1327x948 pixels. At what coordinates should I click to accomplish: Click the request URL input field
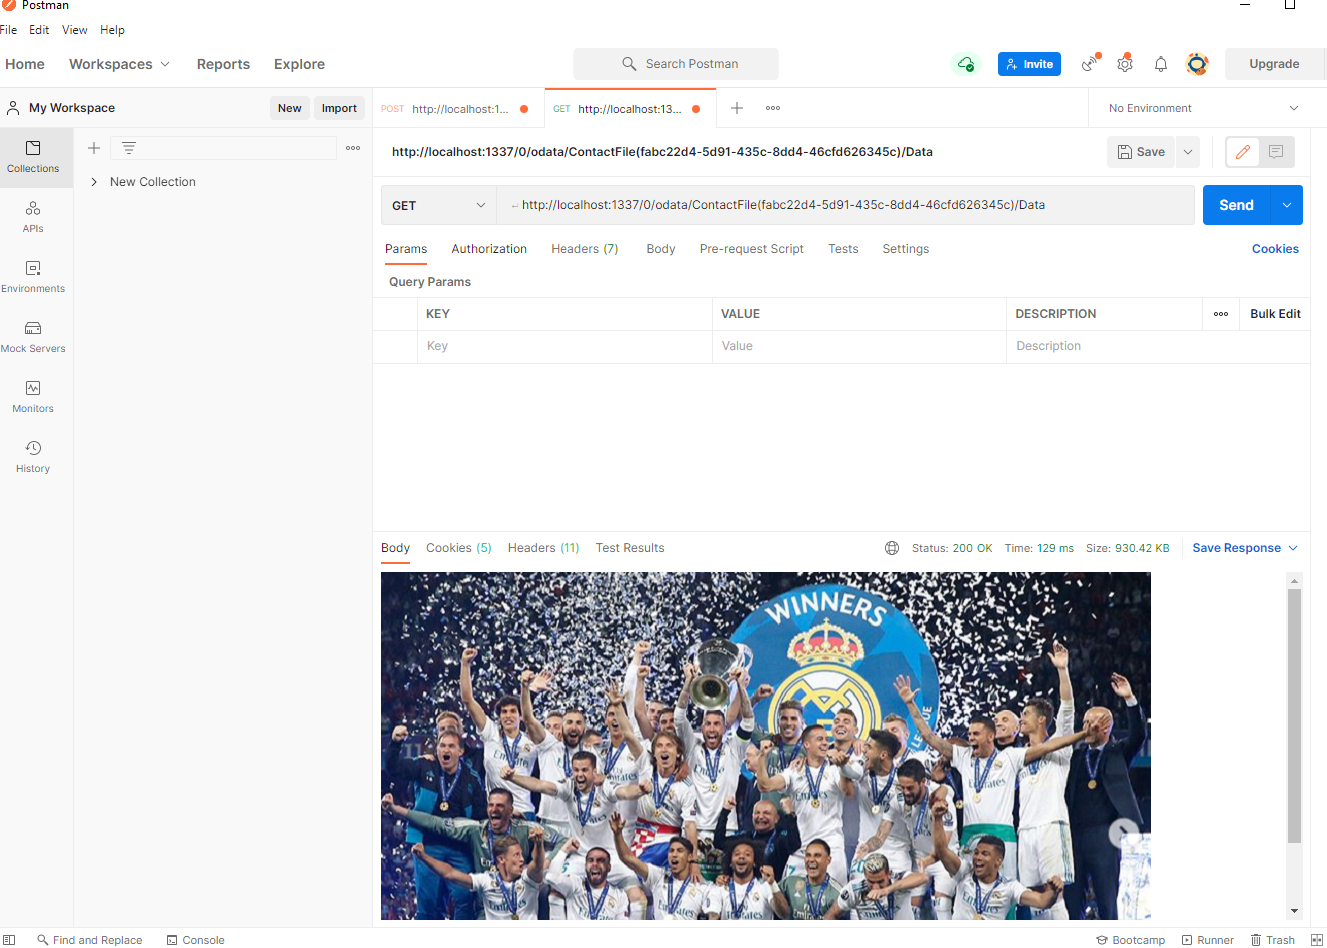[x=845, y=205]
